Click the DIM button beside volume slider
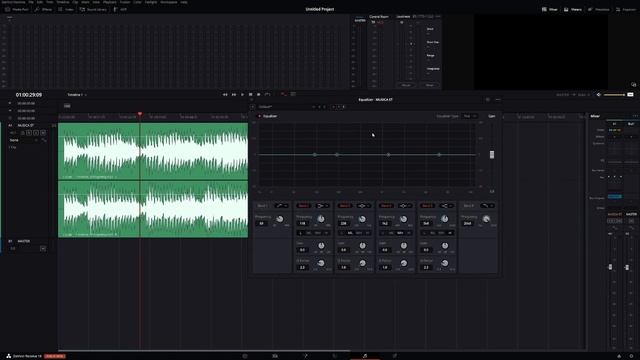The height and width of the screenshot is (360, 640). [631, 95]
